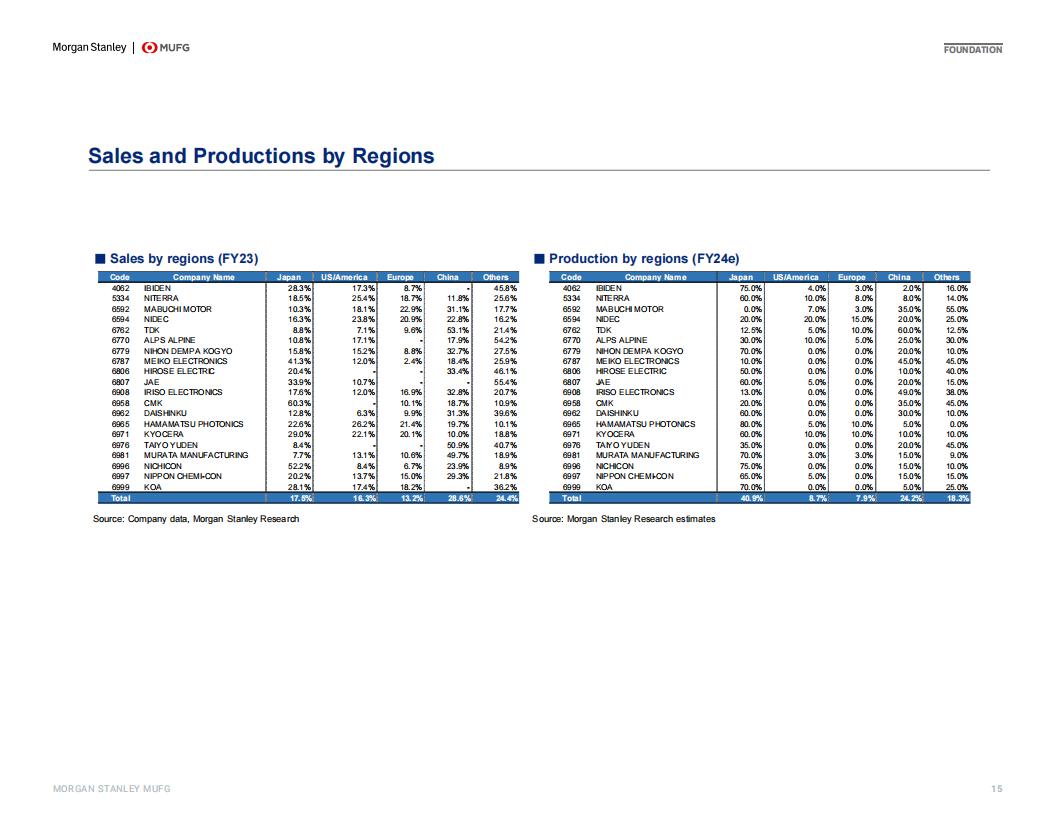
Task: Click the 'MORGAN STANLEY MUFG' footer text
Action: pos(112,788)
